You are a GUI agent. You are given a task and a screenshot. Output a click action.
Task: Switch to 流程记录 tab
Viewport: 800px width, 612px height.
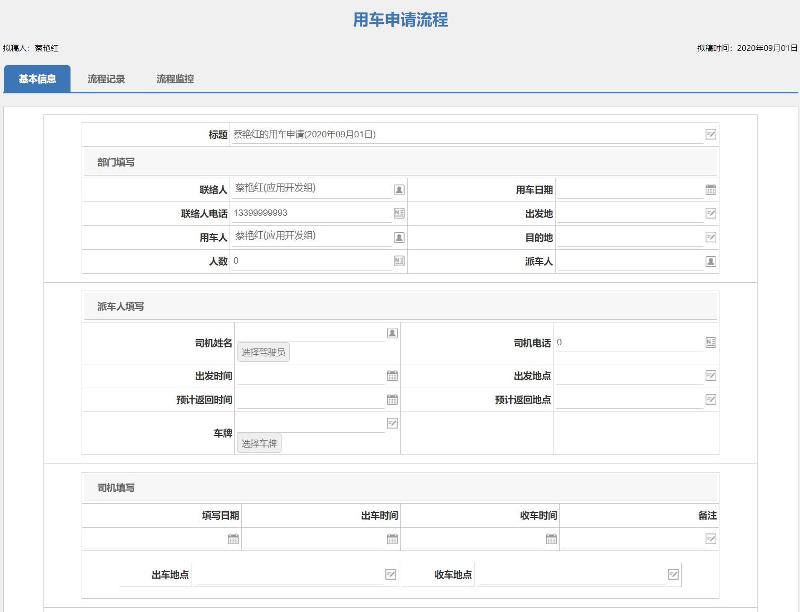pyautogui.click(x=106, y=79)
